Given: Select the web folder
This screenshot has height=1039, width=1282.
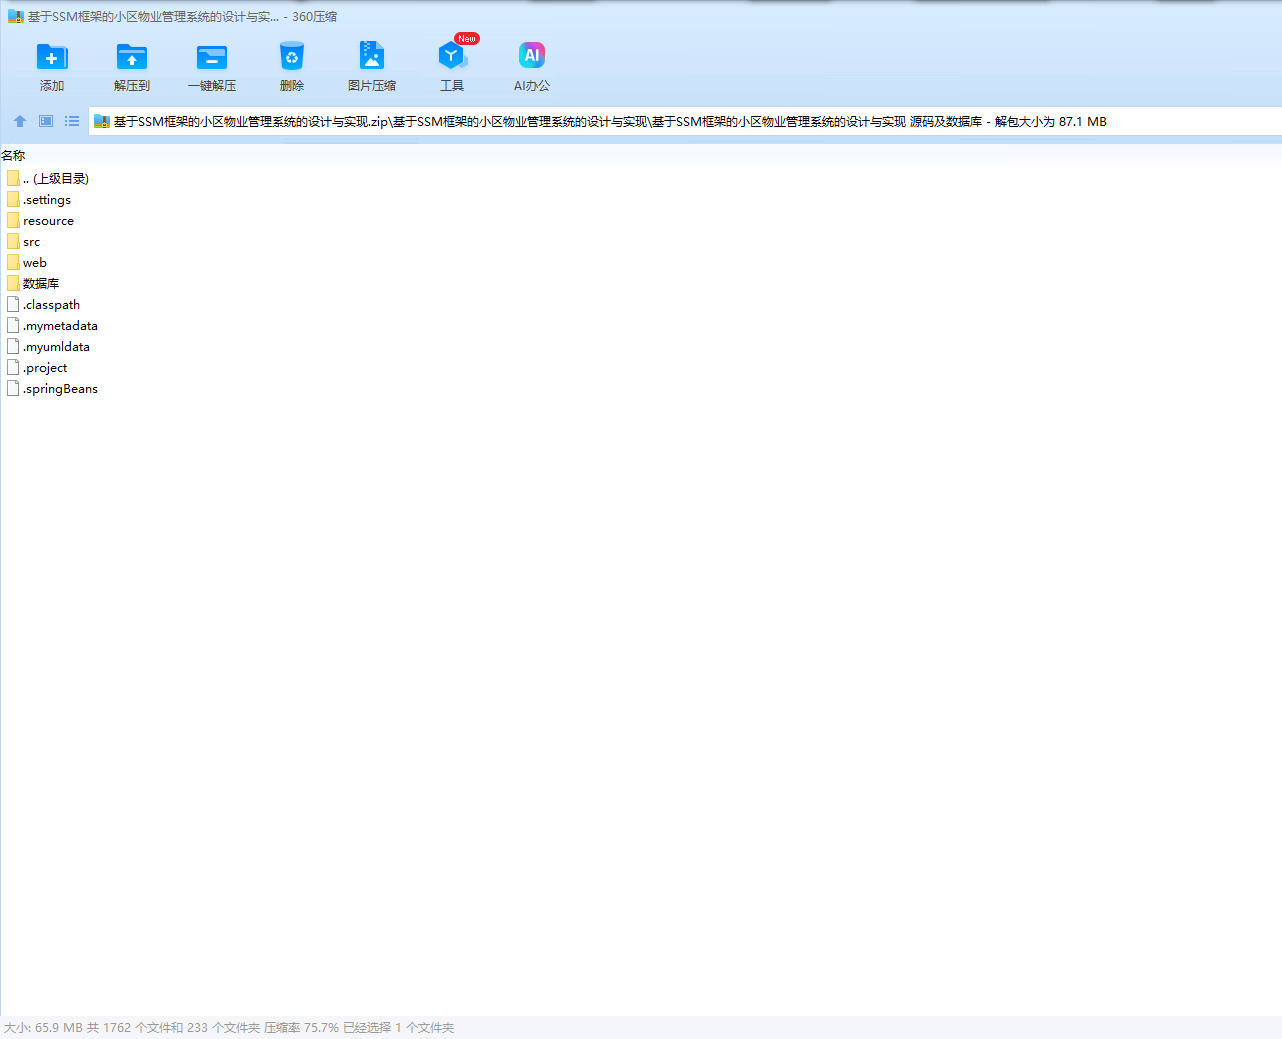Looking at the screenshot, I should (27, 262).
